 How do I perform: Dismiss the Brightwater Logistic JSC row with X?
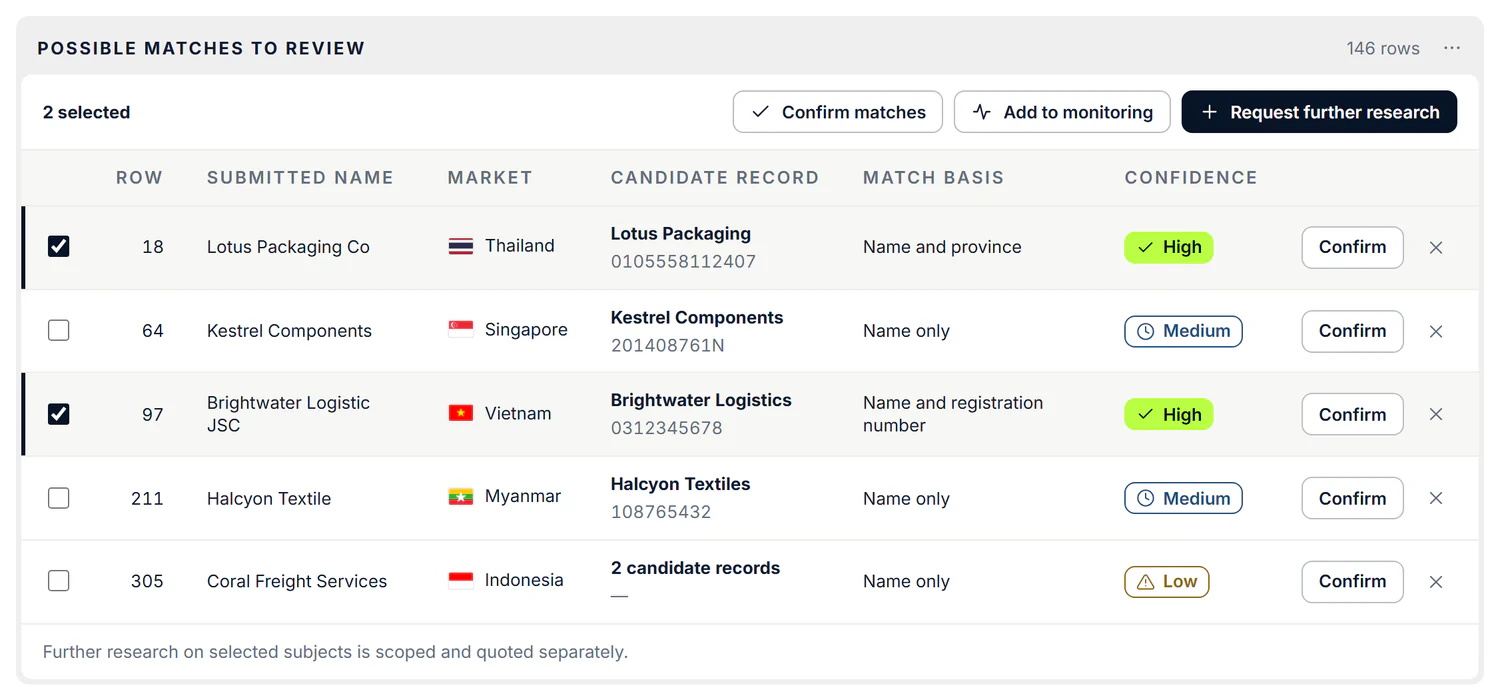(x=1436, y=414)
